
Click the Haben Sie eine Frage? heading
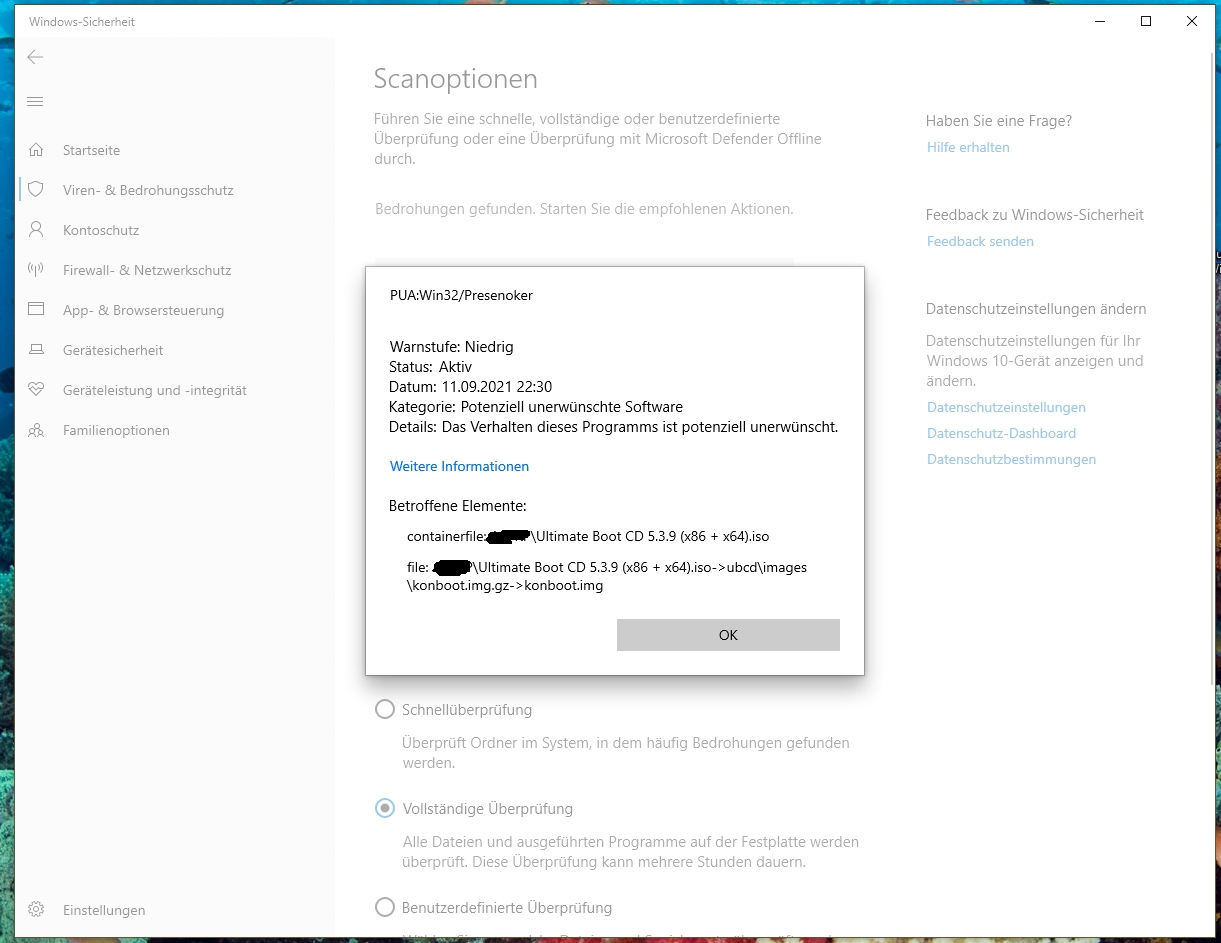coord(999,120)
